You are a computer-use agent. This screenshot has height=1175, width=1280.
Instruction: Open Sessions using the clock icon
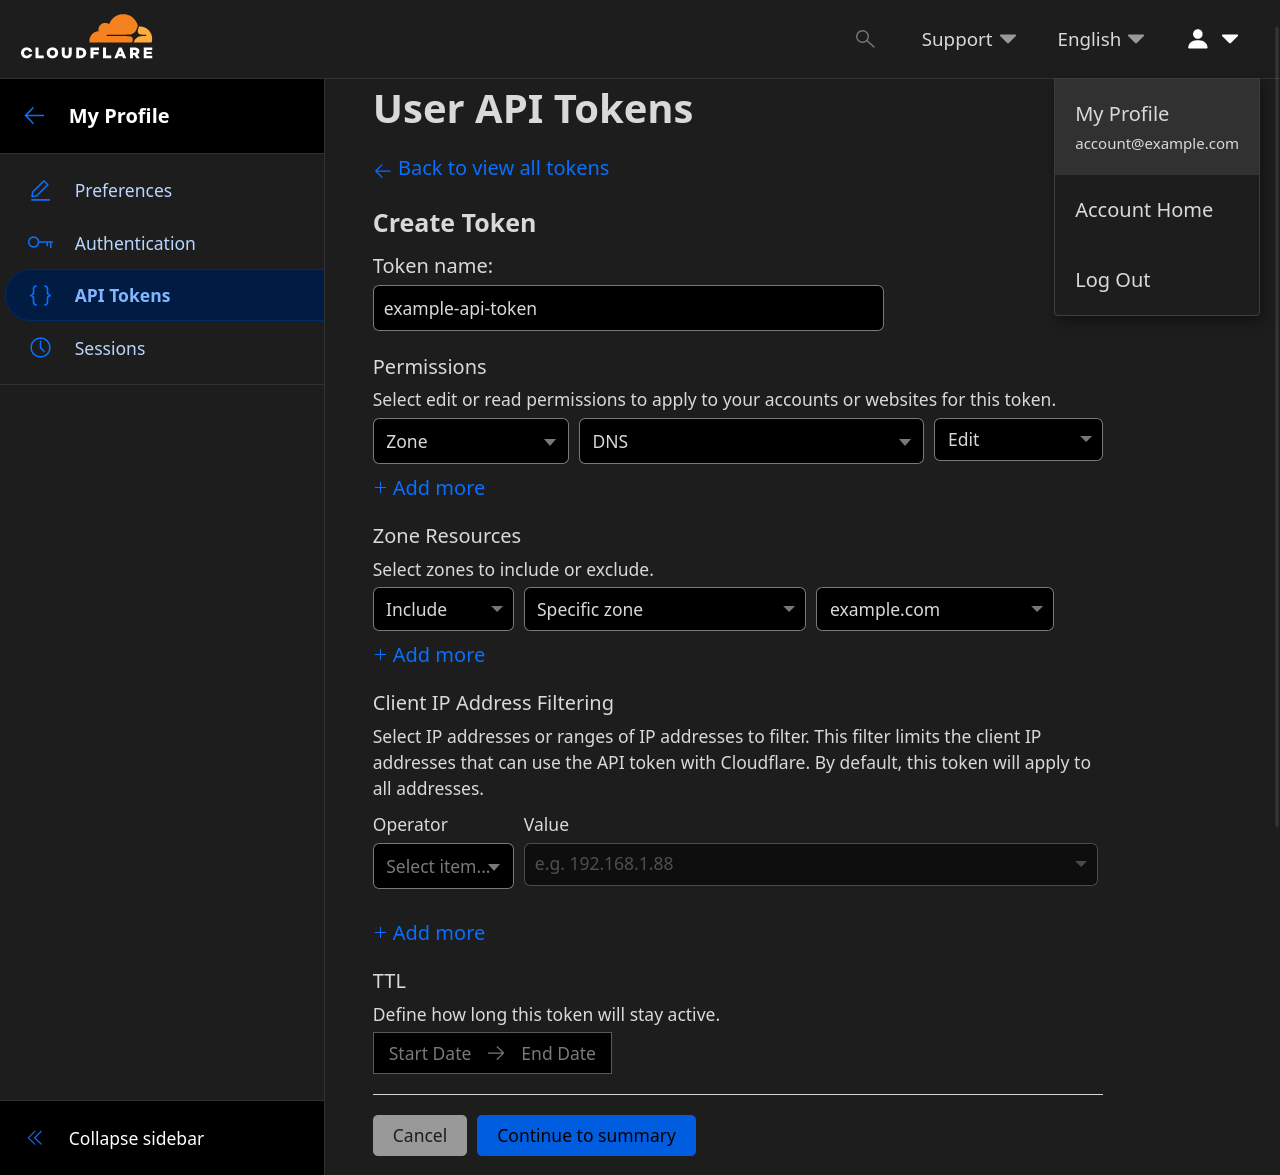(x=40, y=347)
